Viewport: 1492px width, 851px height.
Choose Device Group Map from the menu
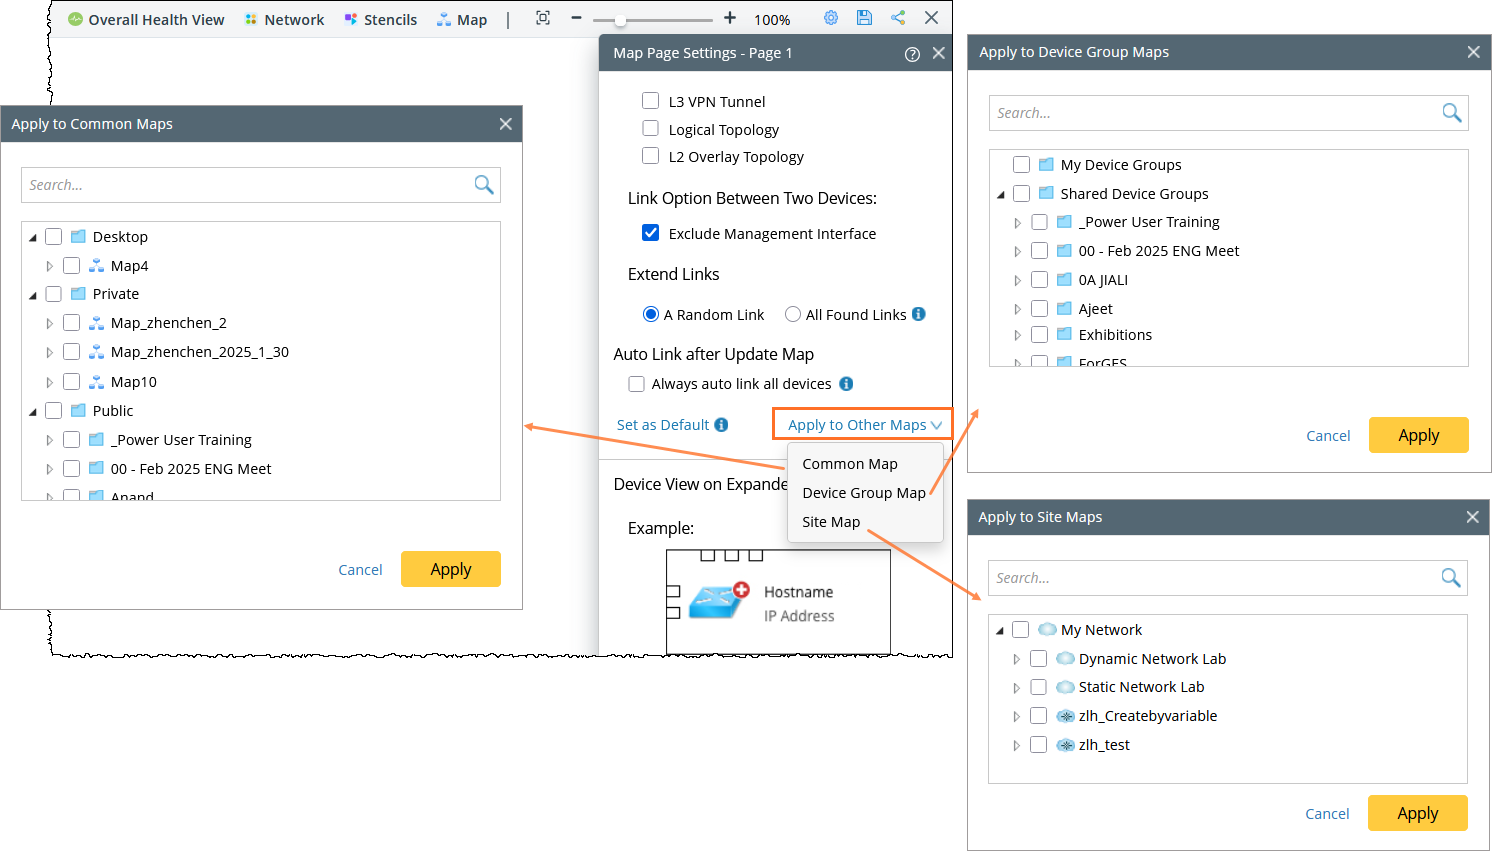pyautogui.click(x=864, y=493)
